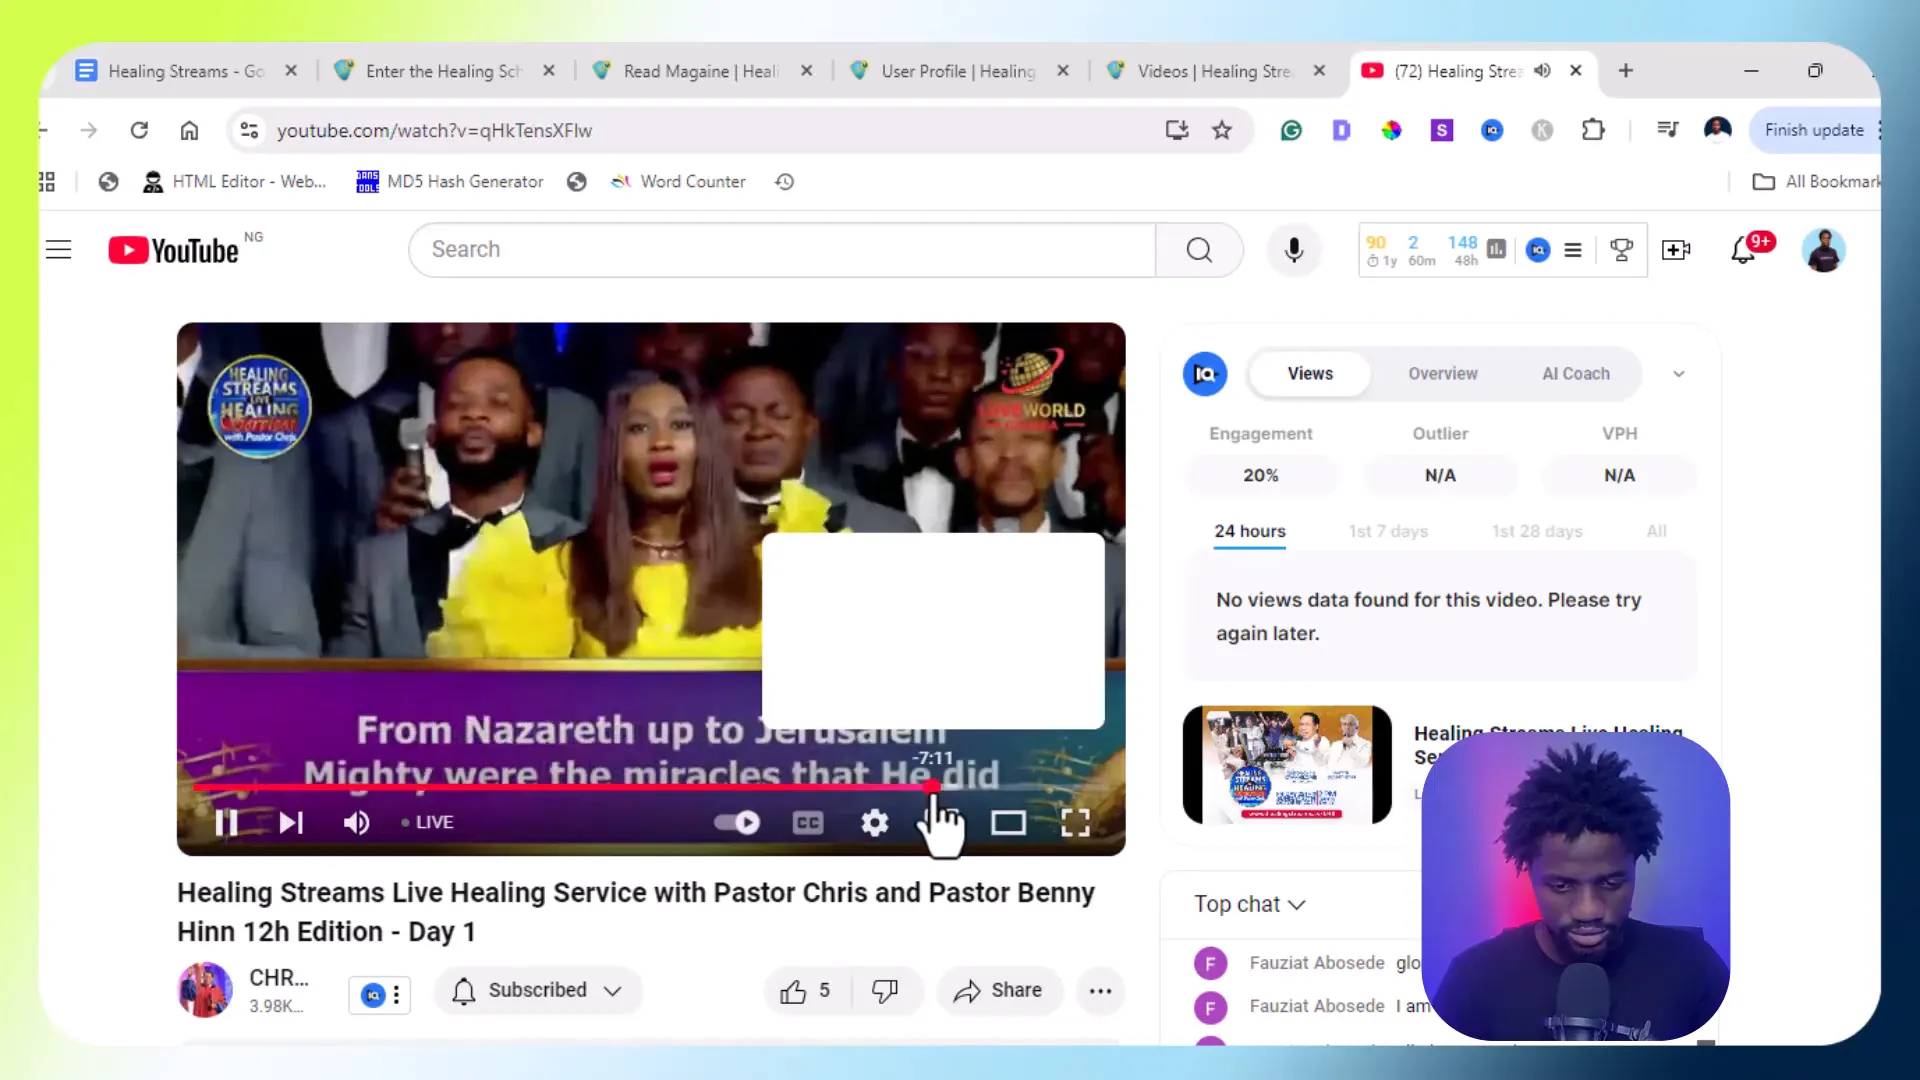Open Subscribed notification dropdown

click(x=537, y=991)
